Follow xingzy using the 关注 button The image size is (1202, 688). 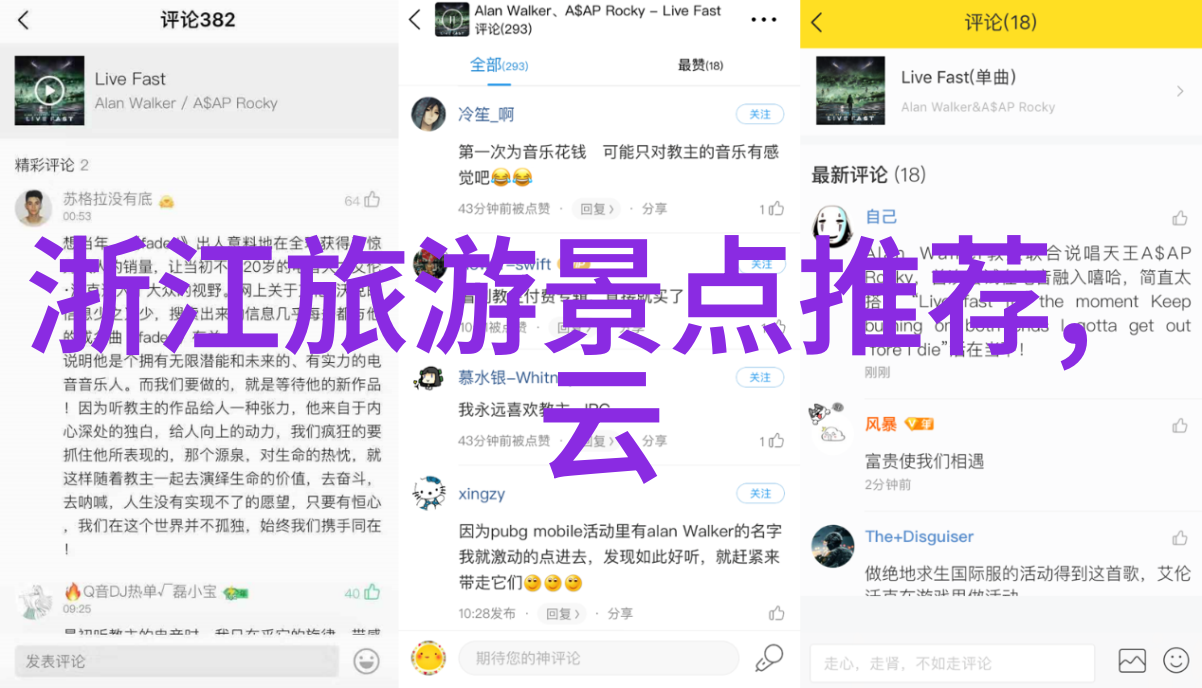point(760,493)
